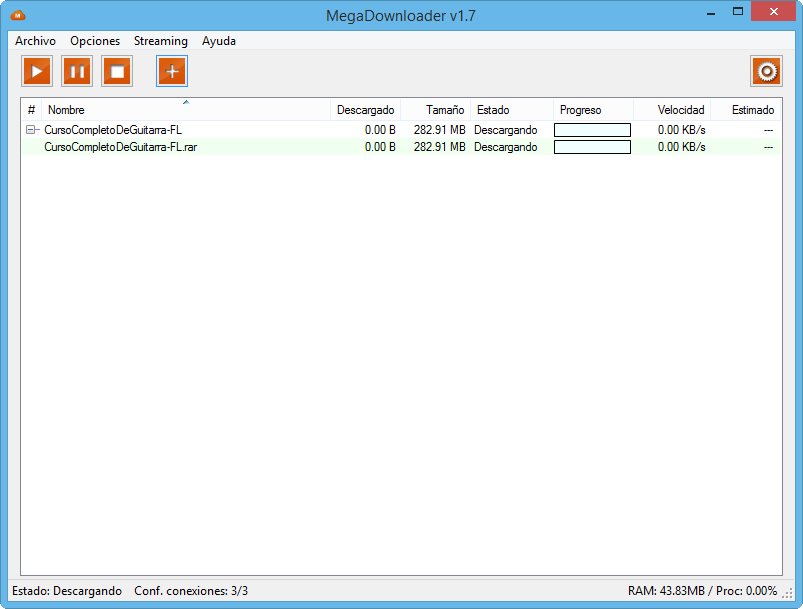Sort by the Progreso column header
Image resolution: width=803 pixels, height=609 pixels.
pyautogui.click(x=593, y=110)
